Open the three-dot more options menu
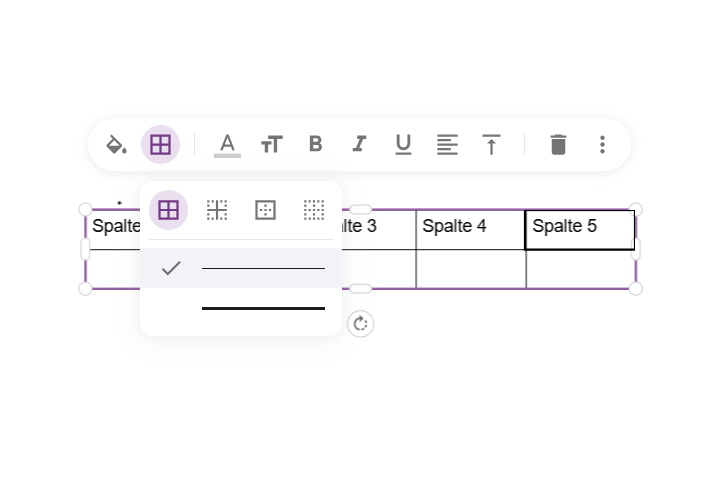 (602, 144)
